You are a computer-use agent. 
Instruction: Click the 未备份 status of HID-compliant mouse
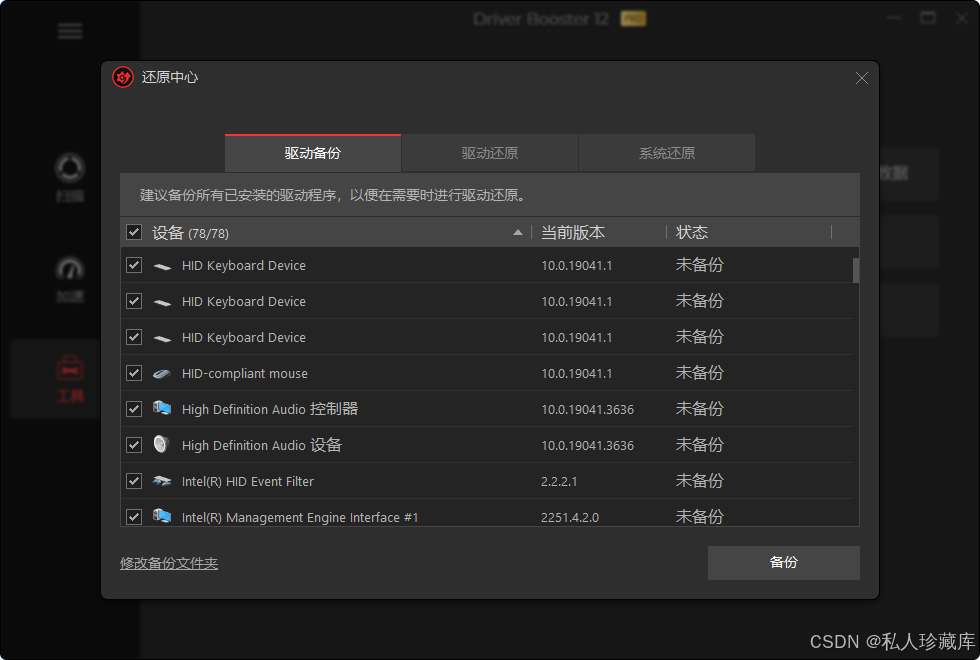[699, 373]
